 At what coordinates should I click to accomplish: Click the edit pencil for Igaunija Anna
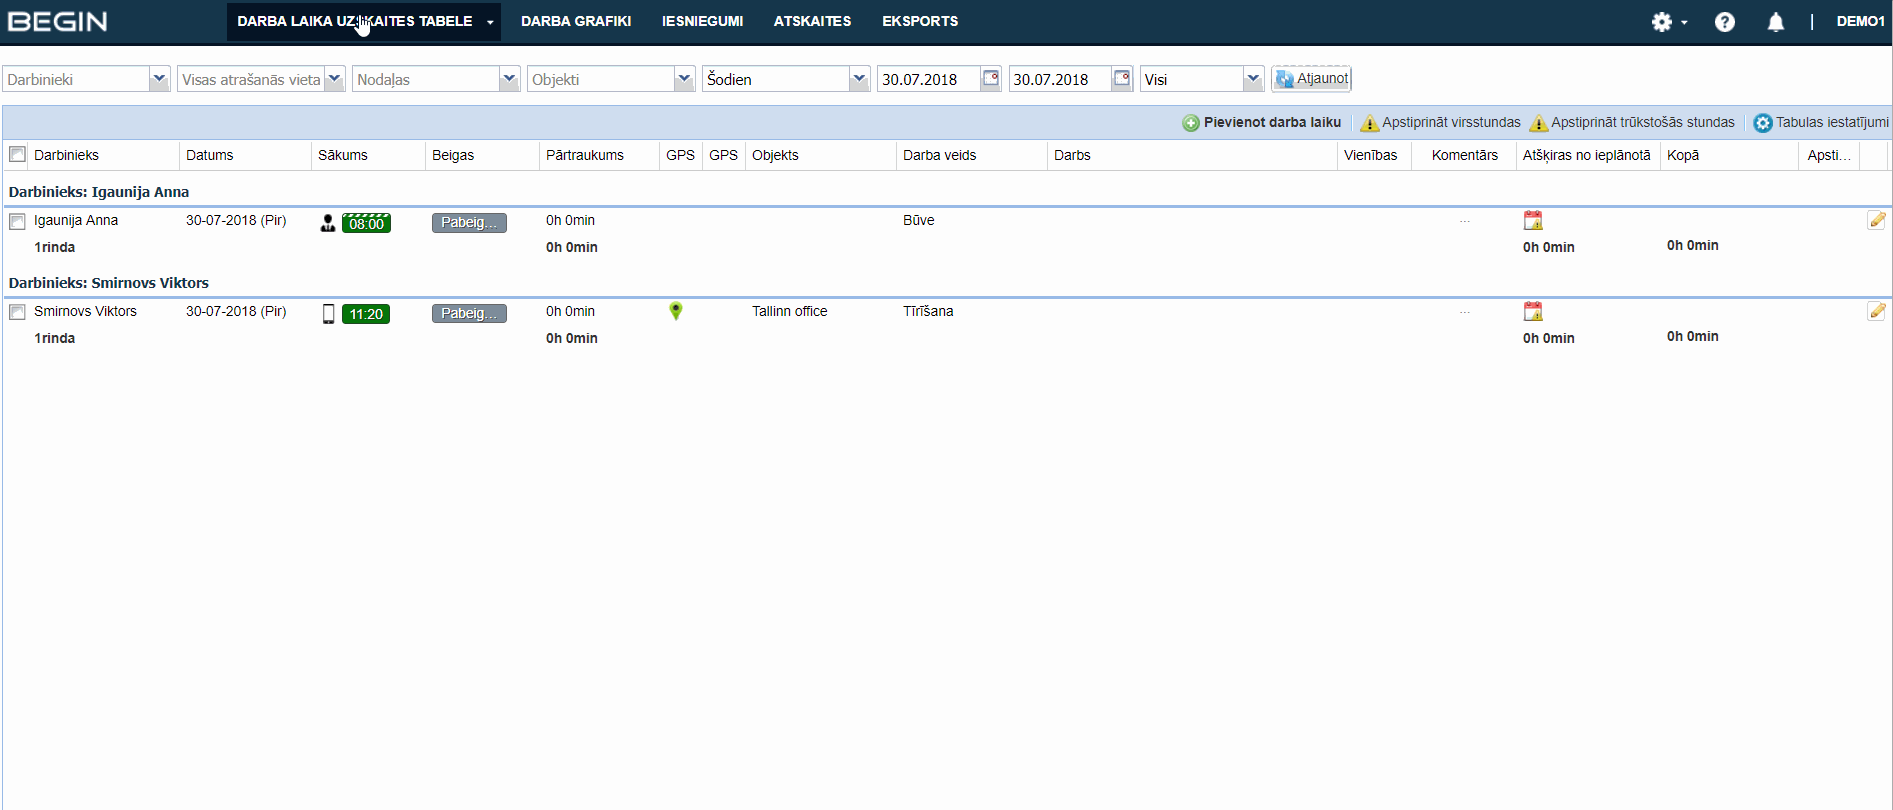pos(1876,220)
